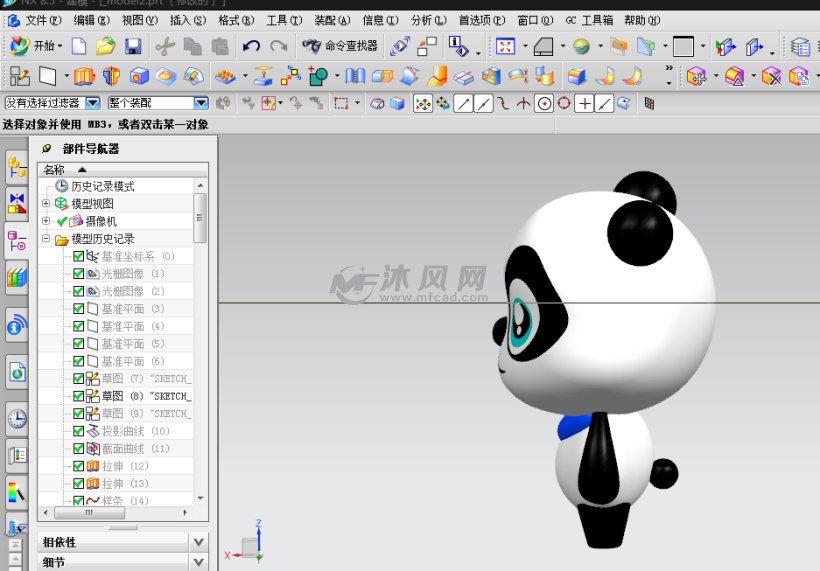Screen dimensions: 820x571
Task: Open the 帮助(H) menu
Action: point(642,20)
